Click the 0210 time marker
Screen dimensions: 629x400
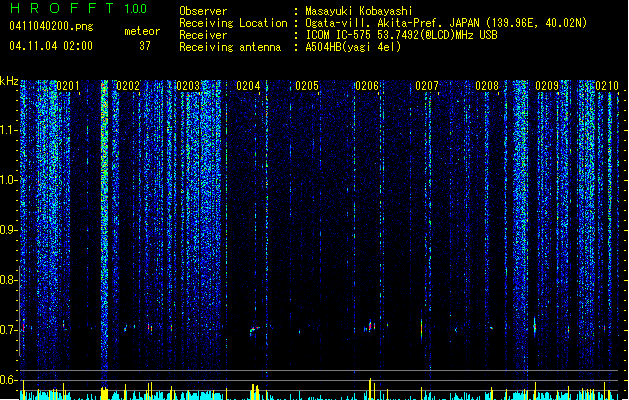point(607,86)
